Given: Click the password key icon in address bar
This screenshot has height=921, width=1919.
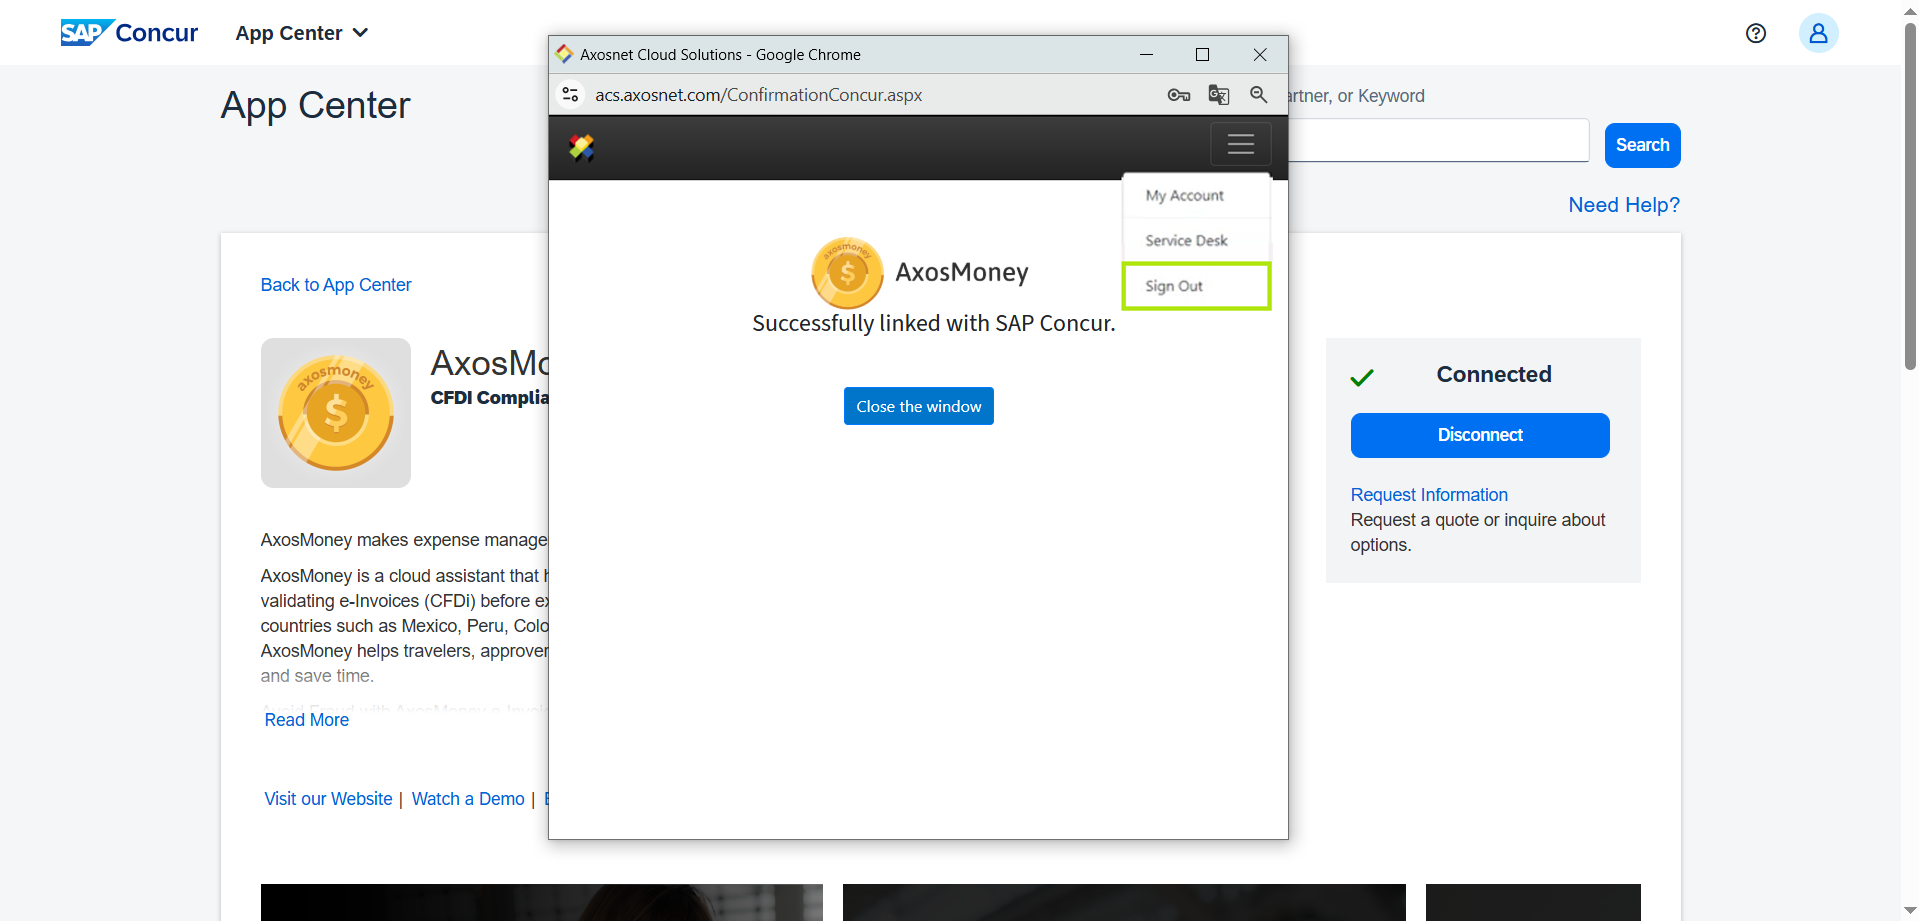Looking at the screenshot, I should point(1178,95).
